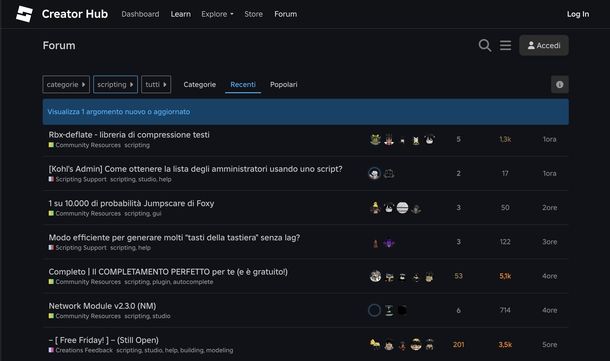Switch to the Popolari tab
This screenshot has width=610, height=361.
click(284, 84)
